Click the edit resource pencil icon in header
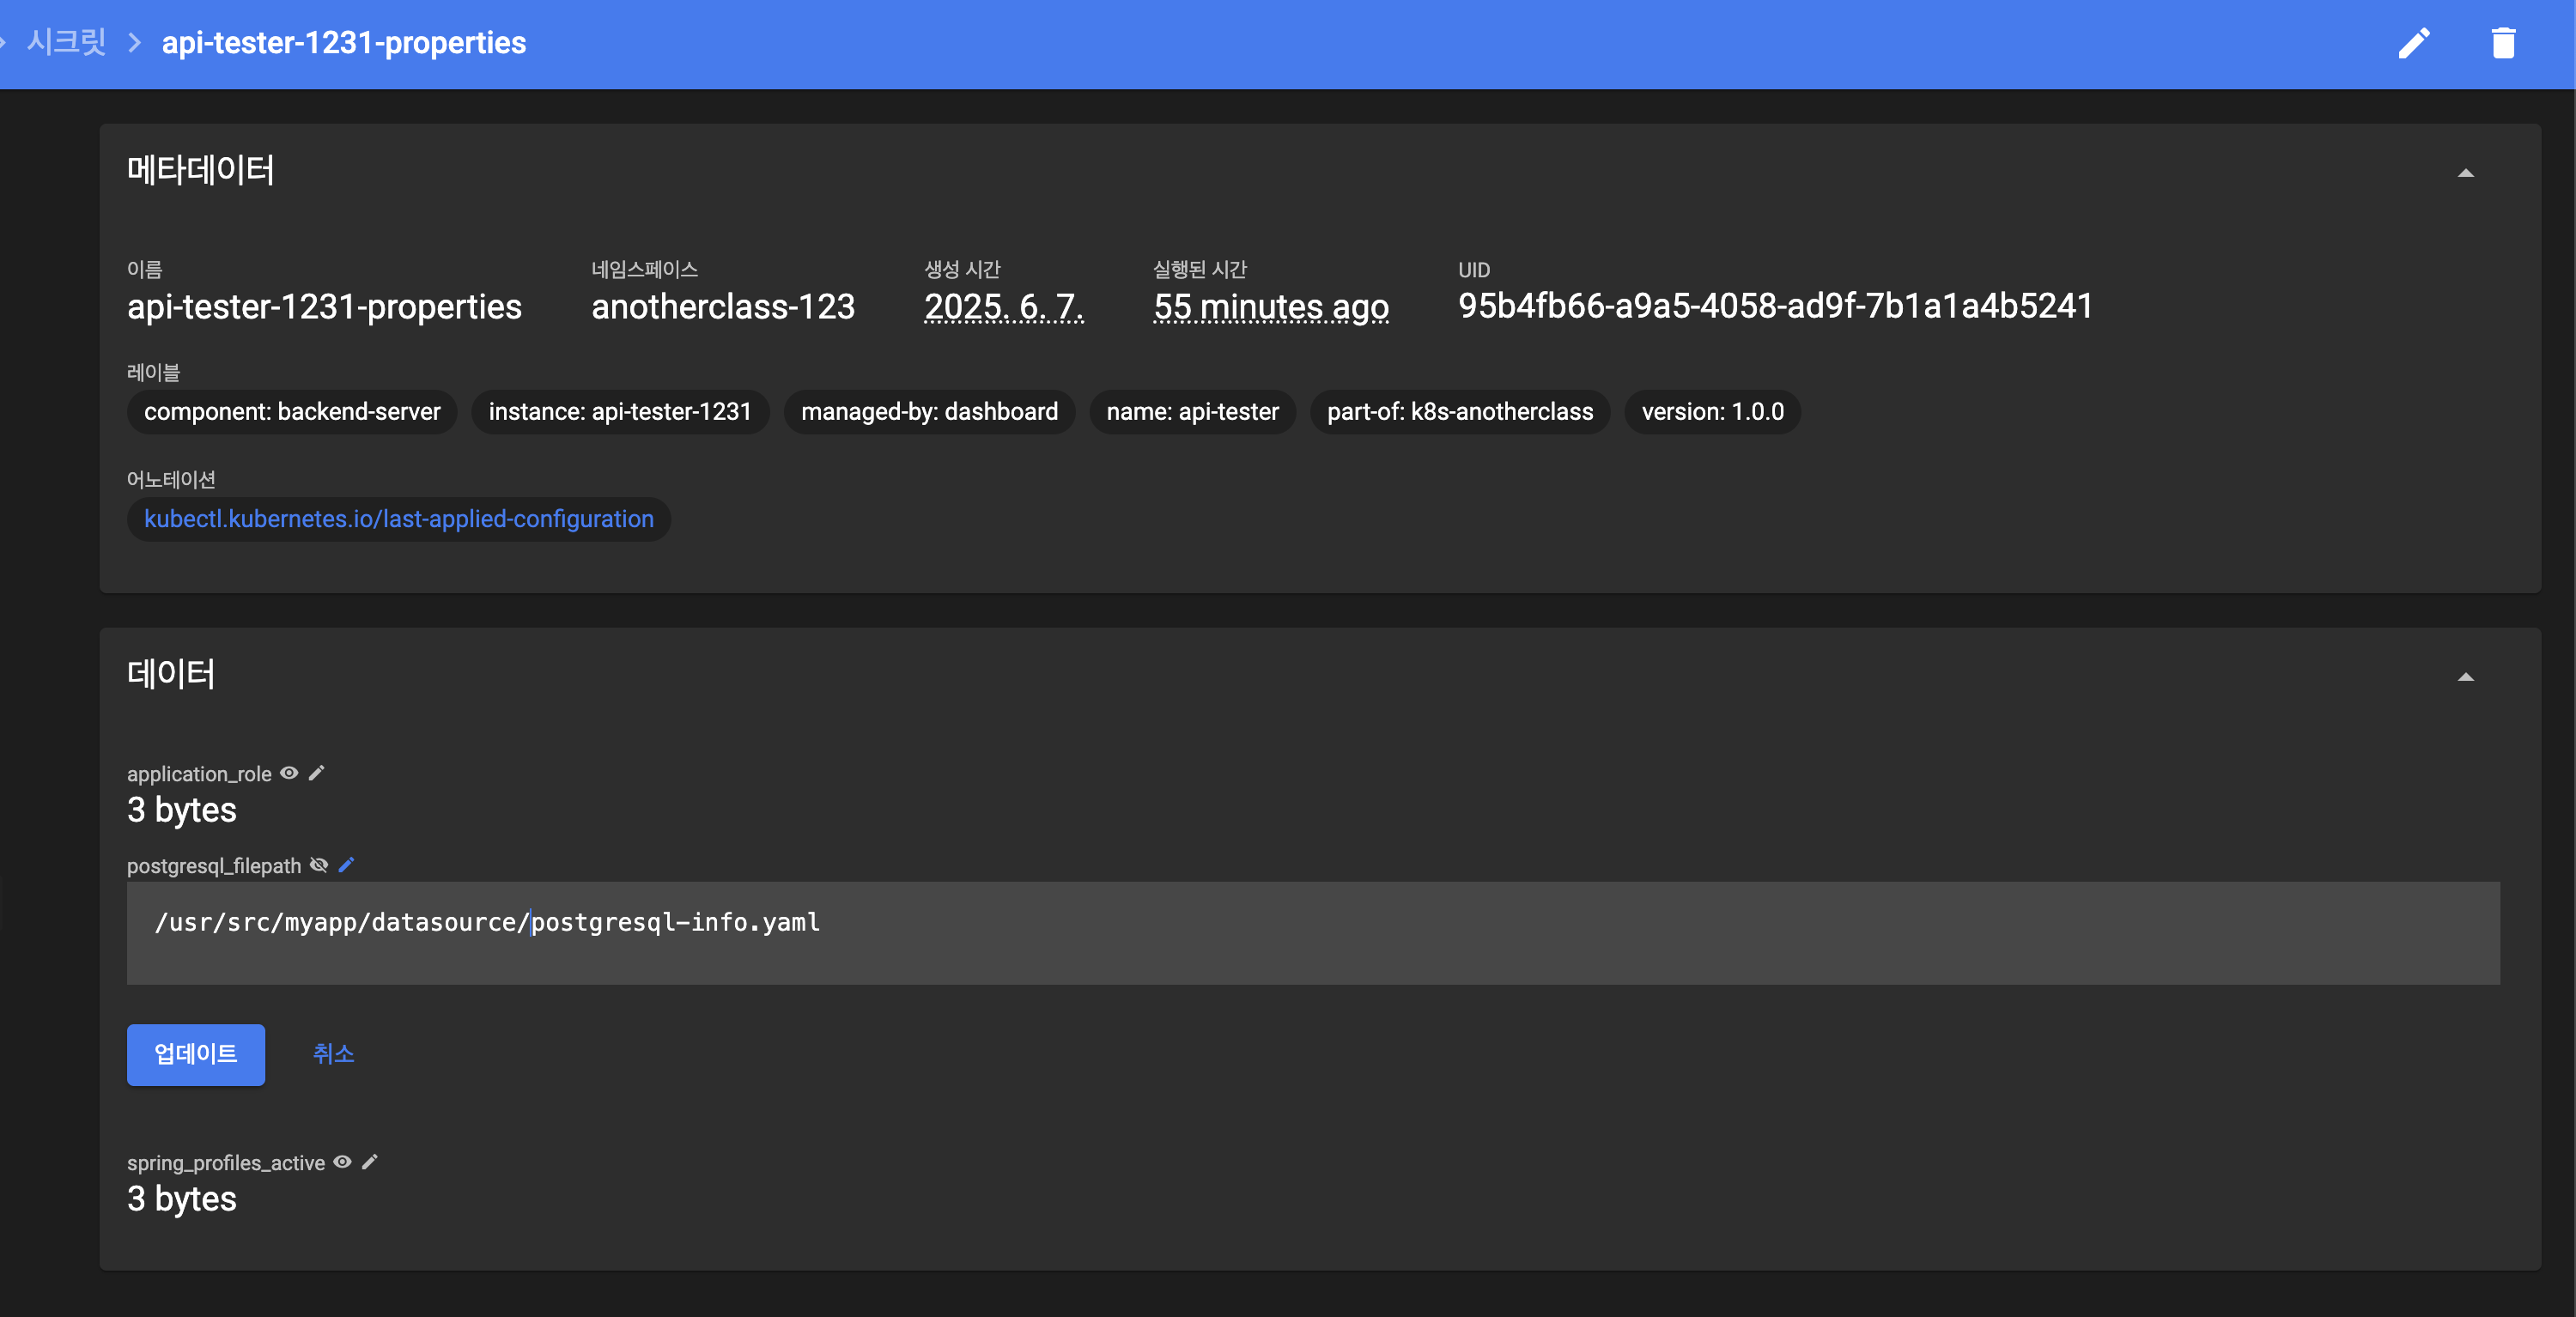 pyautogui.click(x=2413, y=43)
